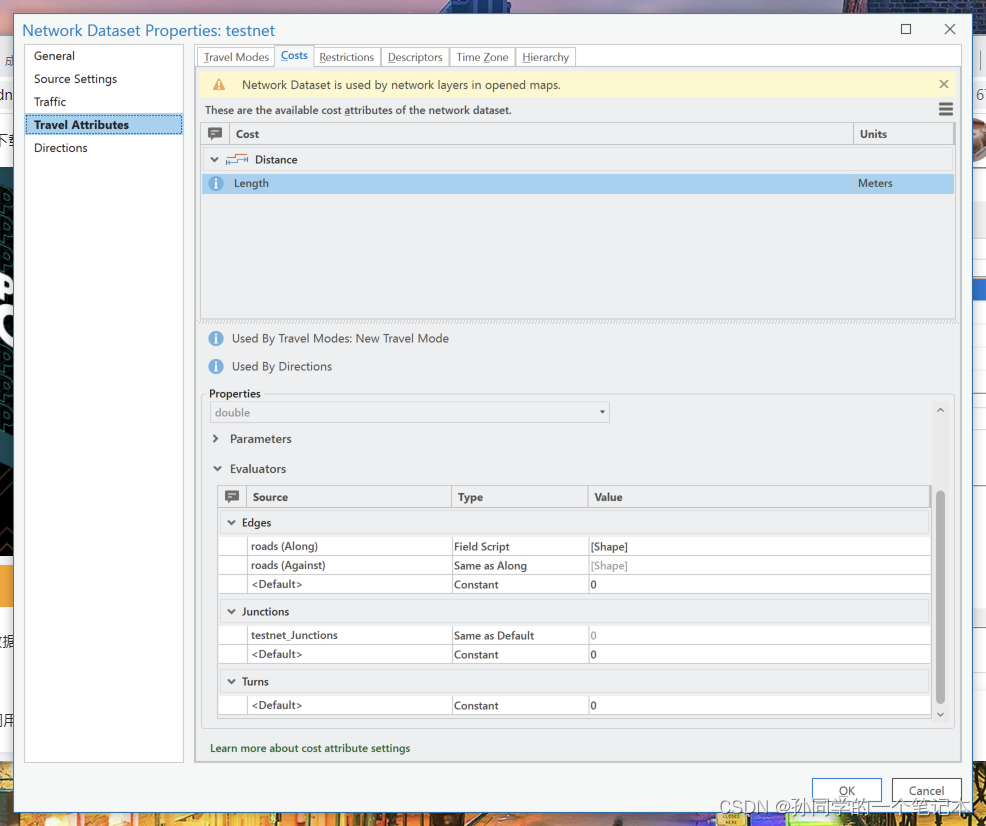Click info icon for Used By Travel Modes
This screenshot has width=986, height=826.
(216, 339)
